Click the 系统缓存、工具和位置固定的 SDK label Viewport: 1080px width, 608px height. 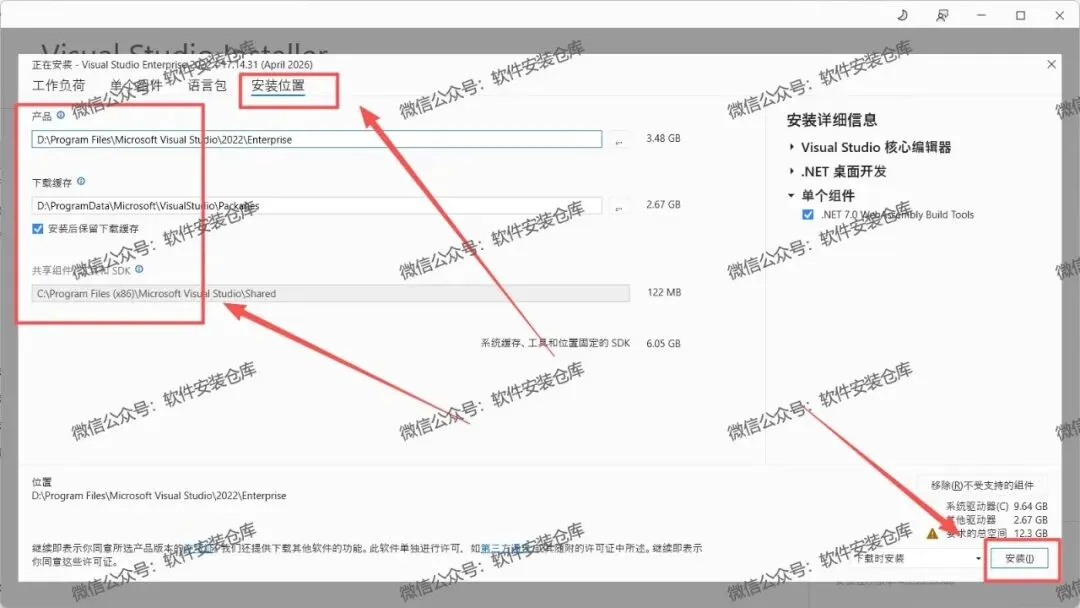pos(555,343)
